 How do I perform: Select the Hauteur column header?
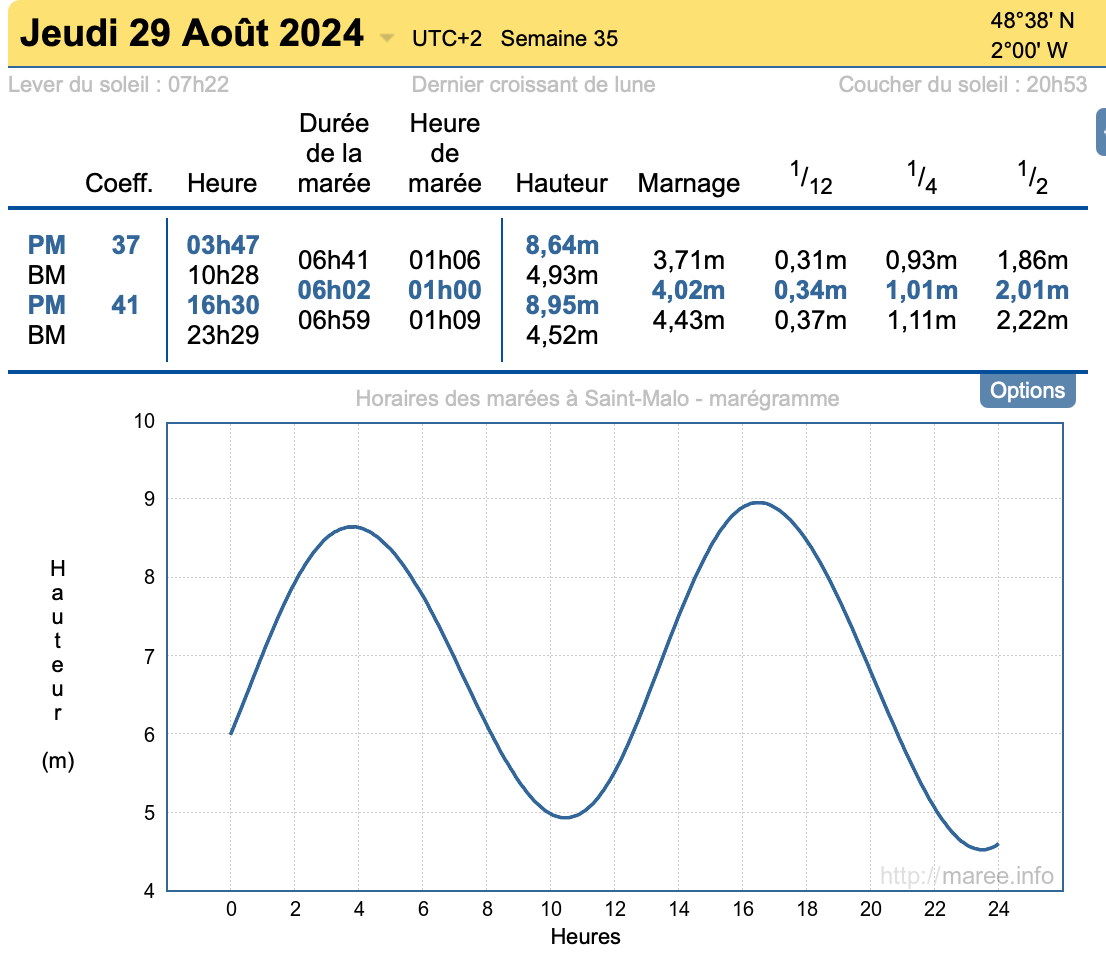(561, 184)
